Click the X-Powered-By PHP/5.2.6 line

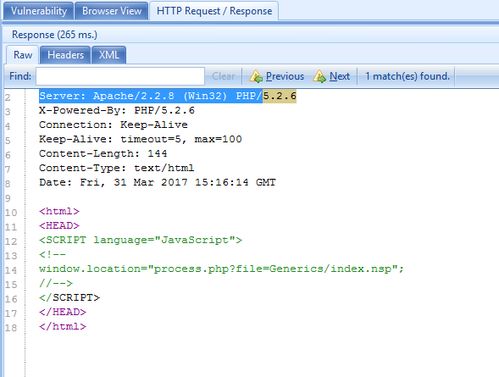[x=117, y=110]
